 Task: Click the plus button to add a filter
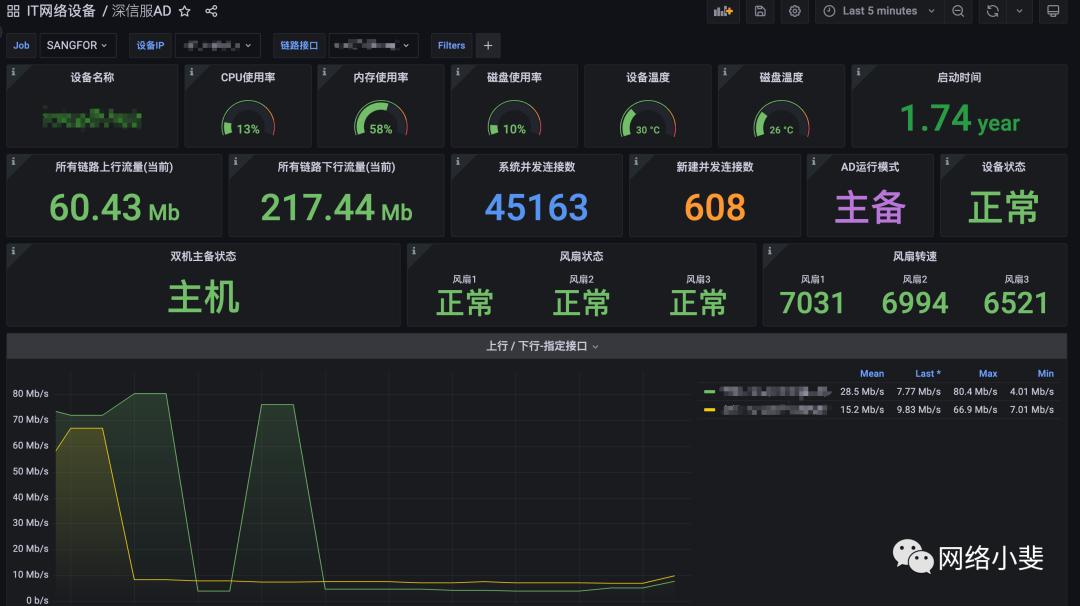point(488,45)
